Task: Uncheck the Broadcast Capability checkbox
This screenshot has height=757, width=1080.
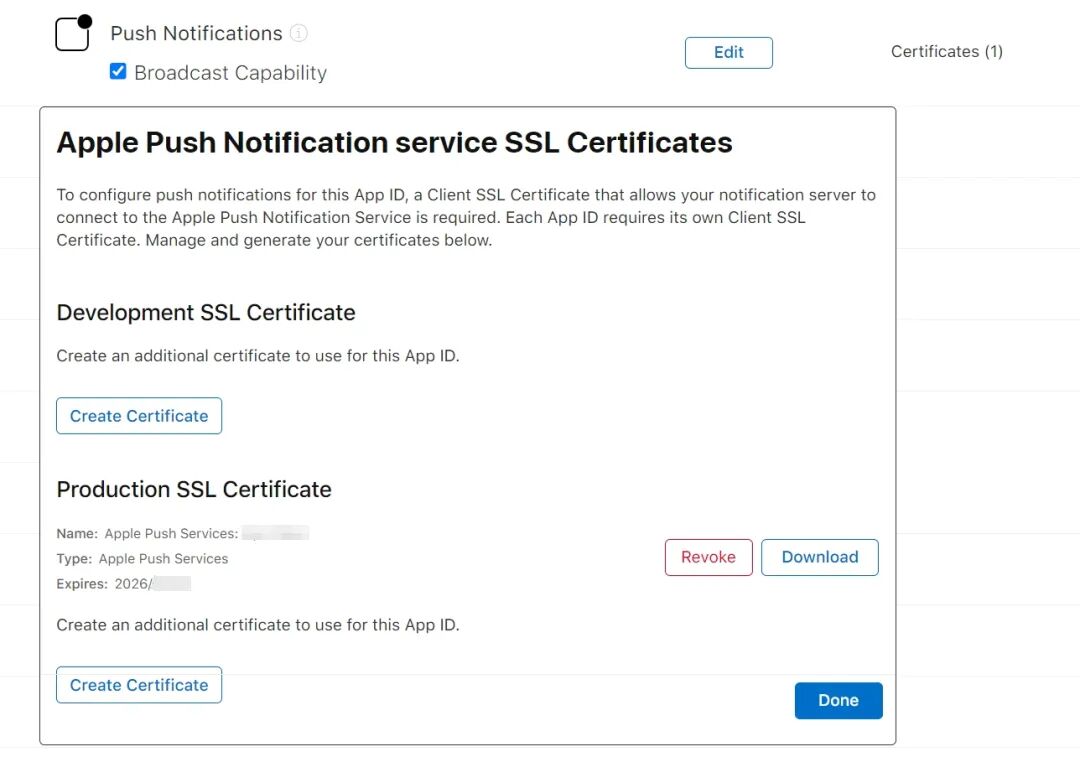Action: (x=118, y=71)
